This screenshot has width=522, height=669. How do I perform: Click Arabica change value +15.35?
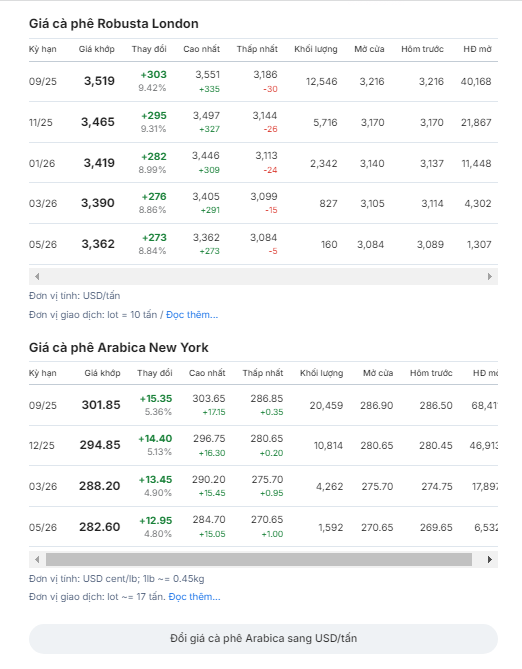tap(156, 398)
